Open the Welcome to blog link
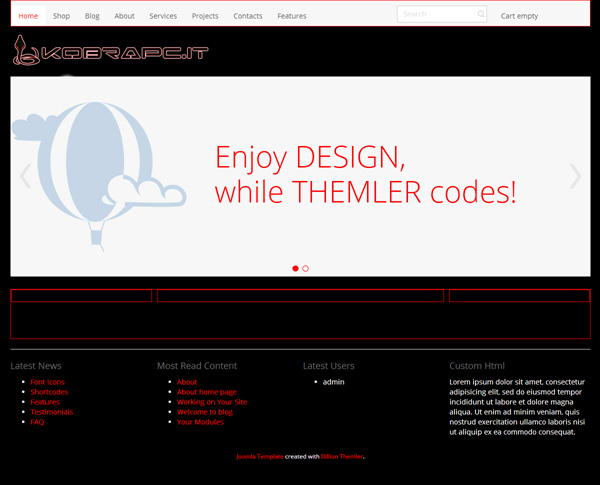 [205, 412]
